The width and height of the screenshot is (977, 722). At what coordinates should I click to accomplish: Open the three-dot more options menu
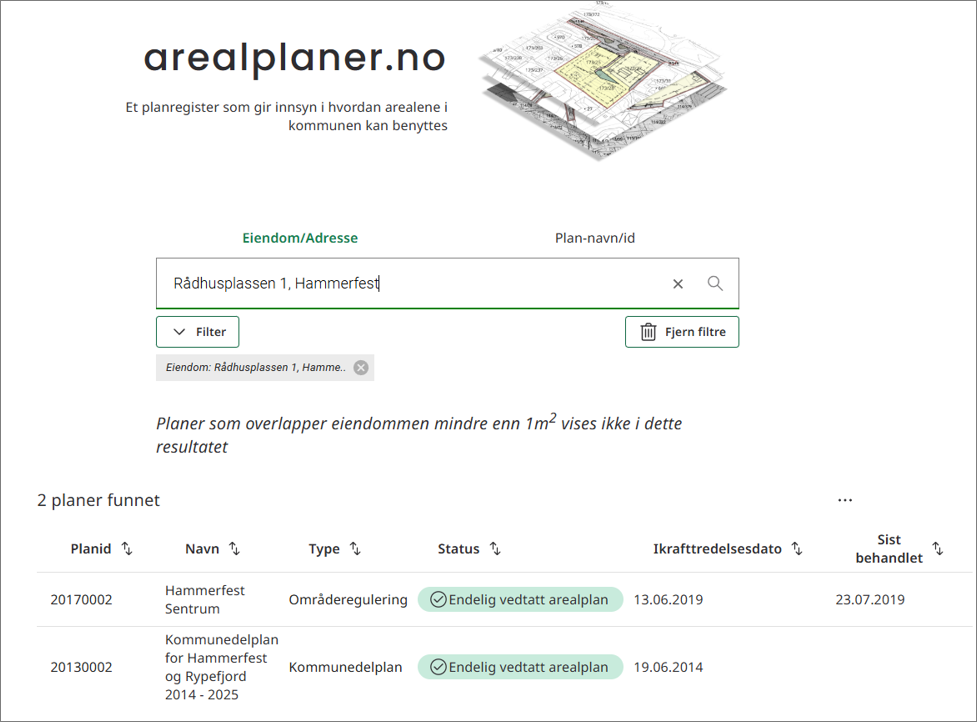tap(845, 500)
